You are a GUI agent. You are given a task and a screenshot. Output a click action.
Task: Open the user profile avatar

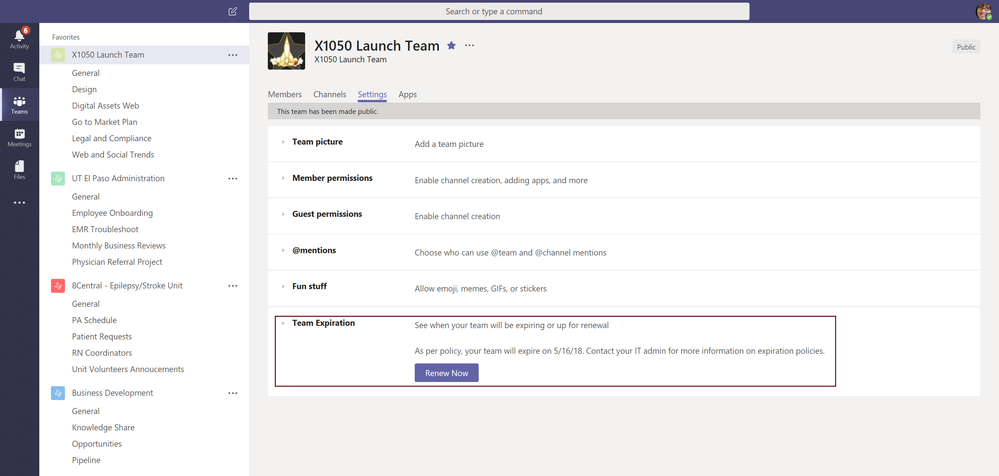(x=983, y=11)
